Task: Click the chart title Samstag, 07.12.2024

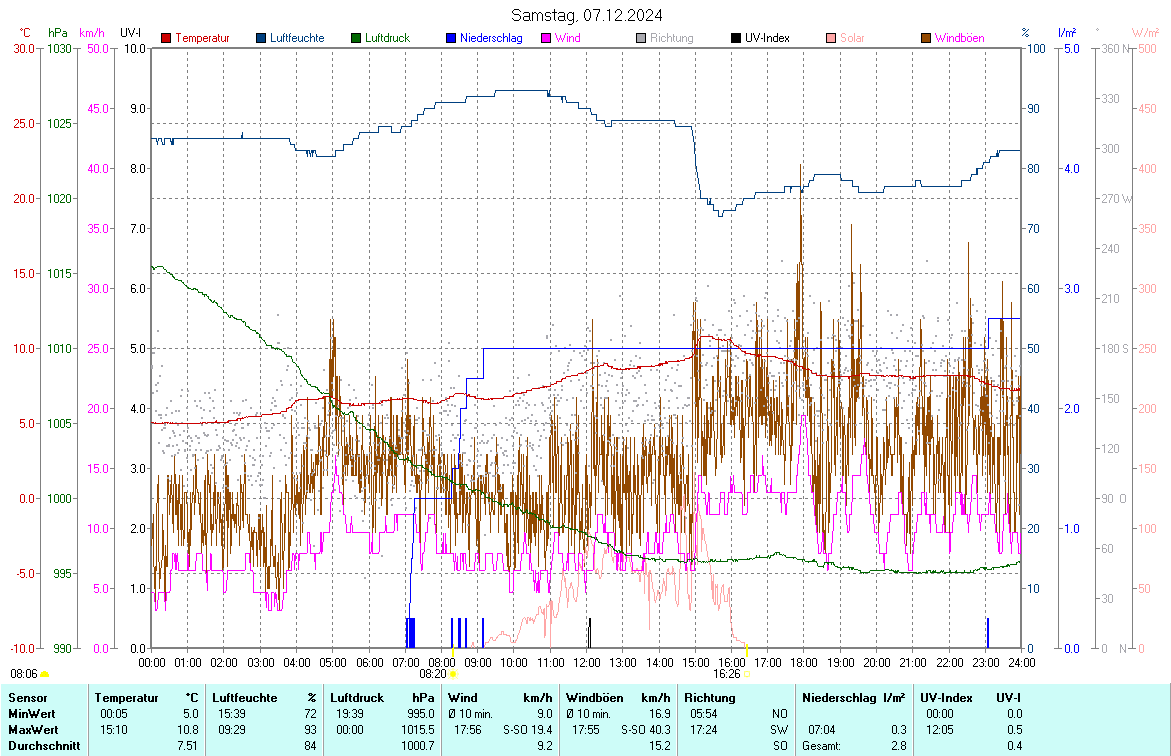Action: pyautogui.click(x=586, y=15)
